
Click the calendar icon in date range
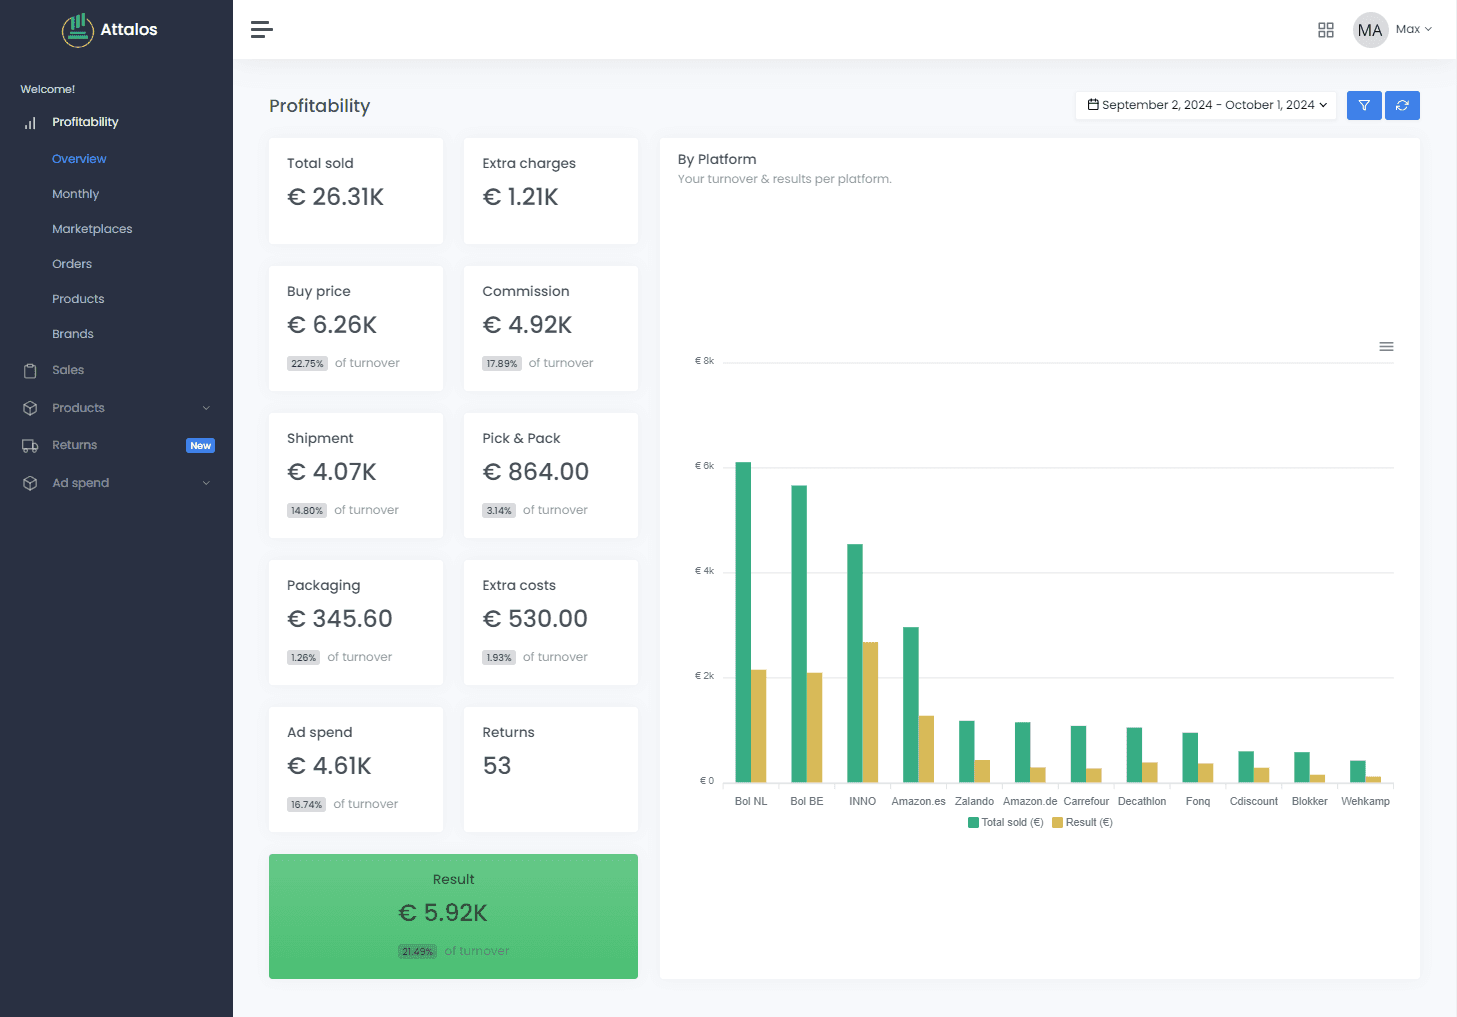(1093, 104)
